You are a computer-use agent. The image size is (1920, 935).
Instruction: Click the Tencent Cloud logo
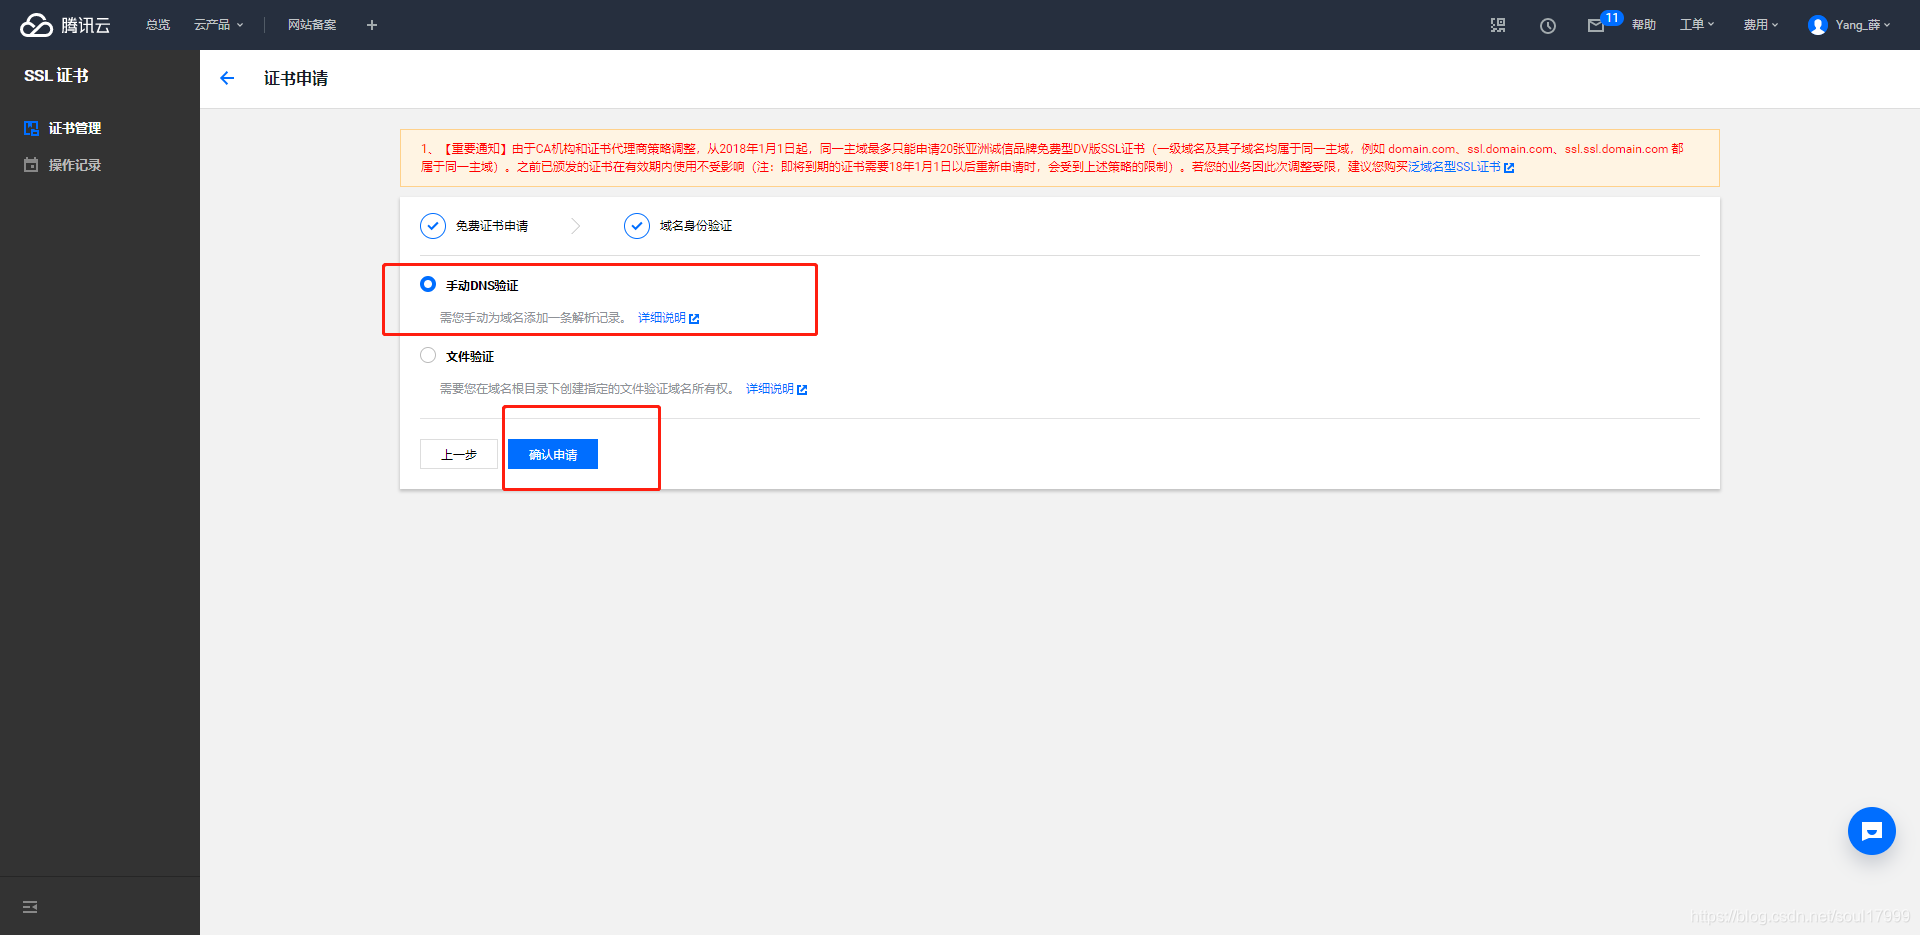click(x=65, y=25)
